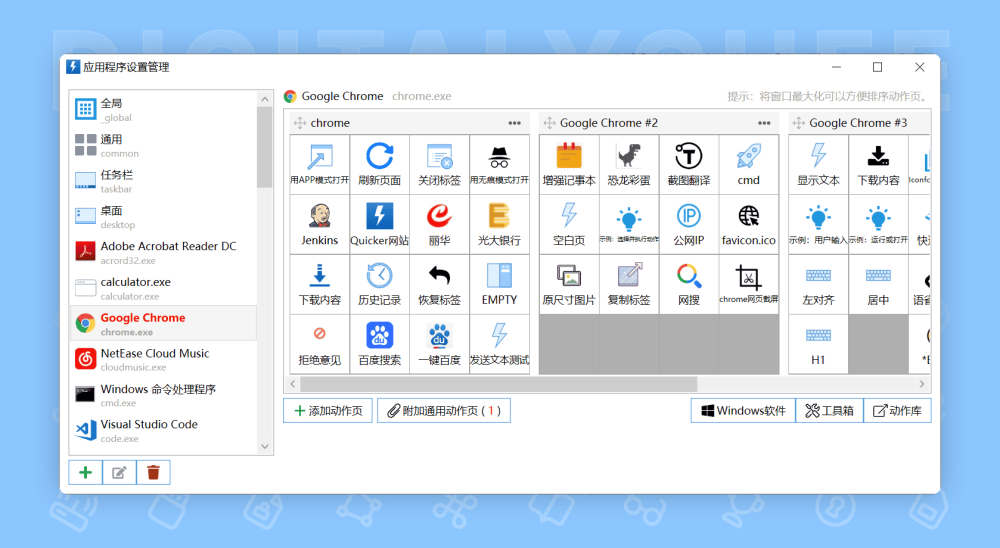Launch the cmd rocket action
The width and height of the screenshot is (1000, 548).
coord(749,165)
